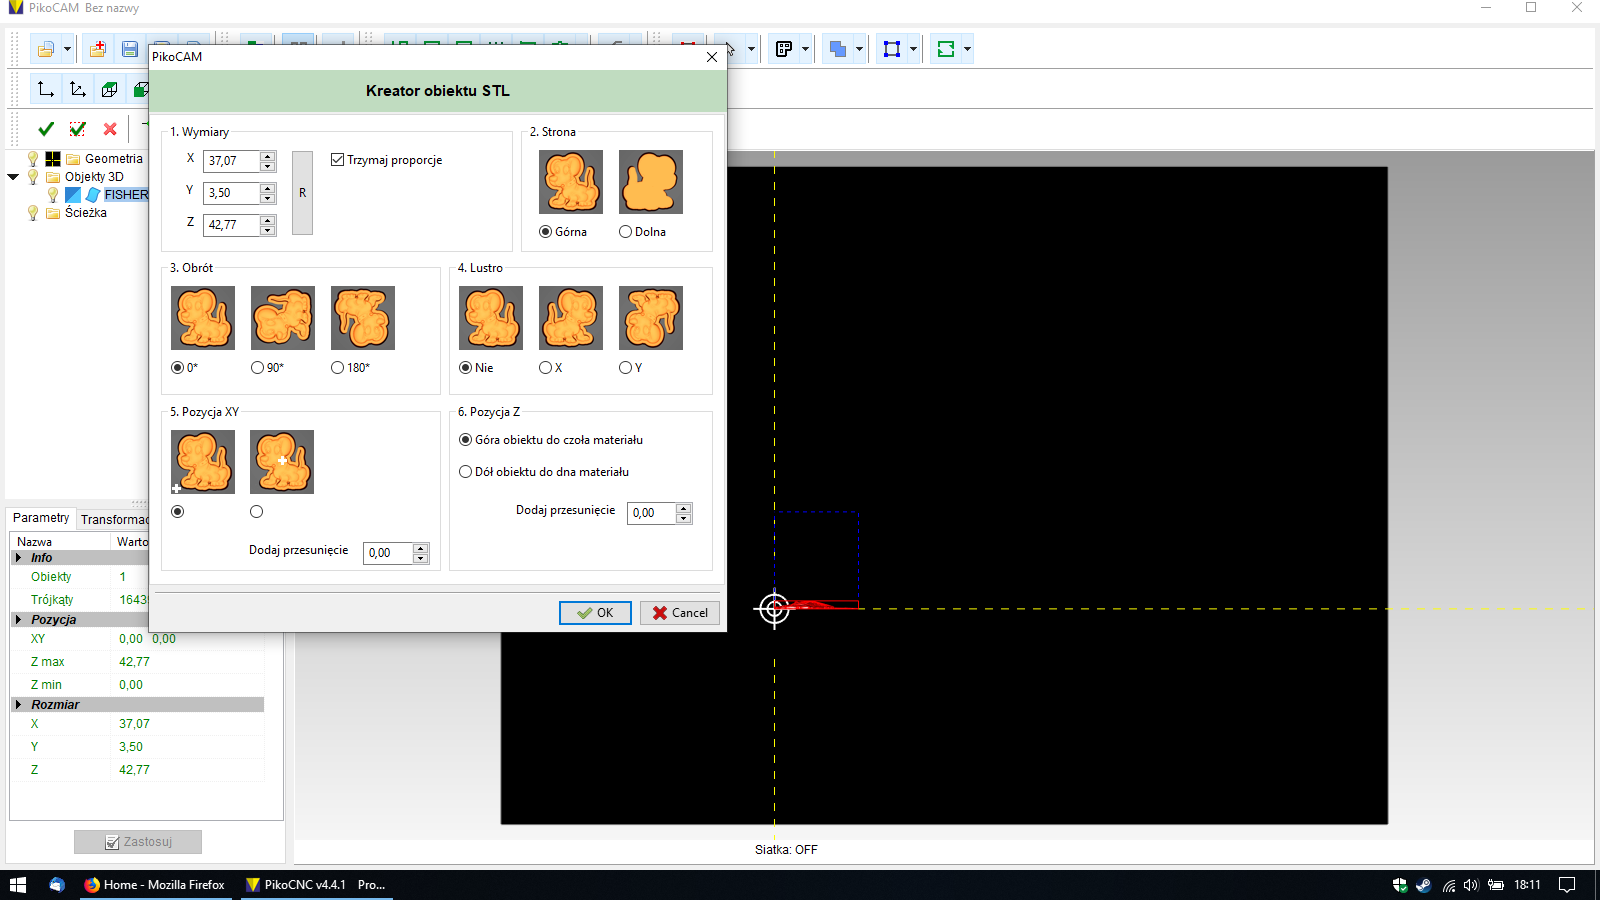The height and width of the screenshot is (900, 1600).
Task: Cancel the STL object wizard
Action: point(680,613)
